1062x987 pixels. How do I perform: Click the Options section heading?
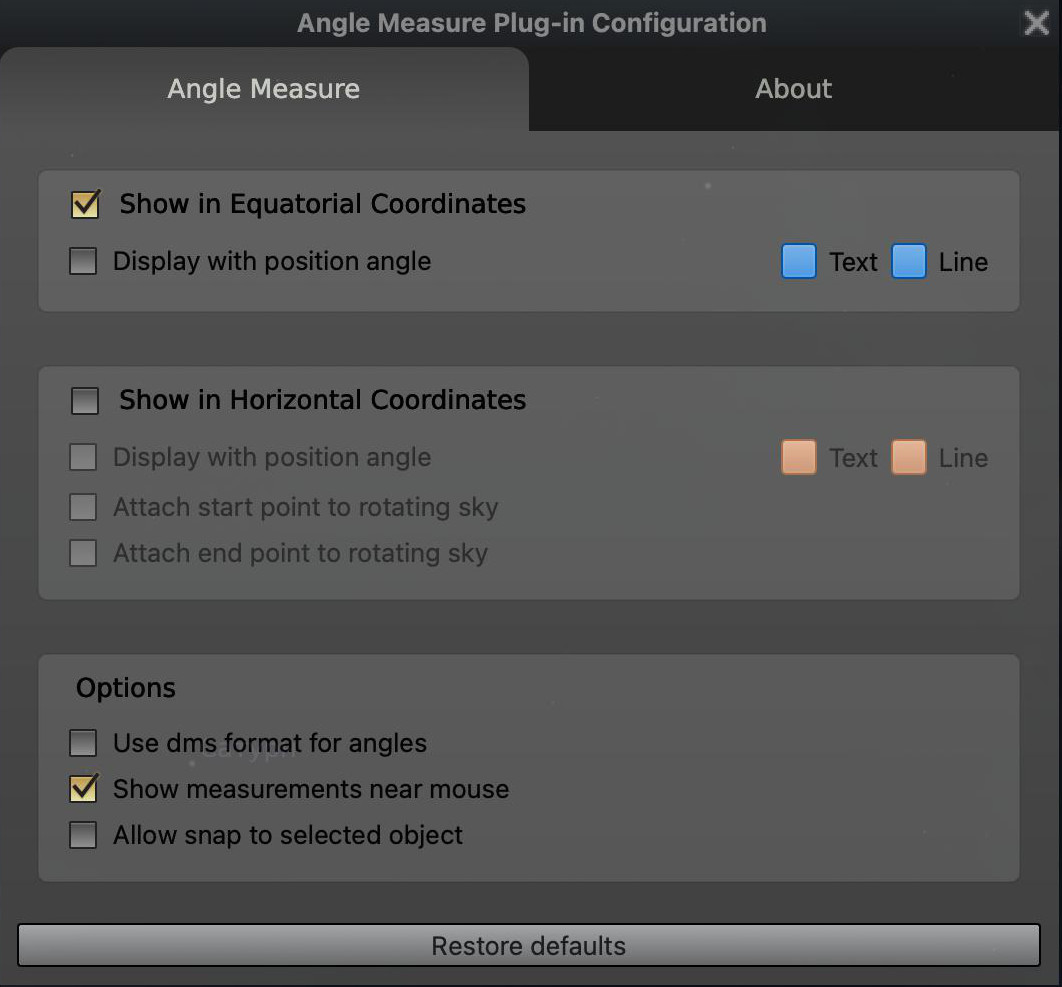(x=126, y=688)
